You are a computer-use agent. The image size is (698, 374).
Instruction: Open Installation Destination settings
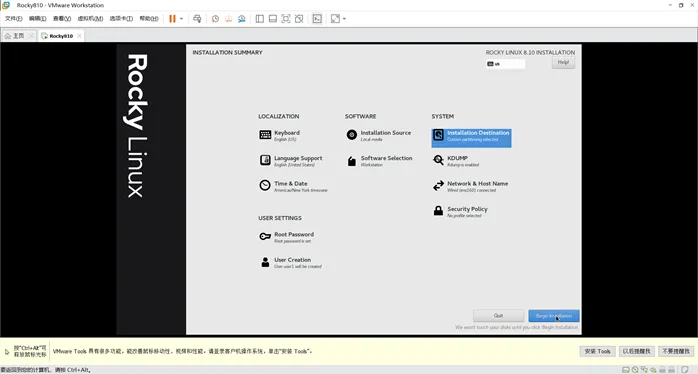click(x=471, y=138)
